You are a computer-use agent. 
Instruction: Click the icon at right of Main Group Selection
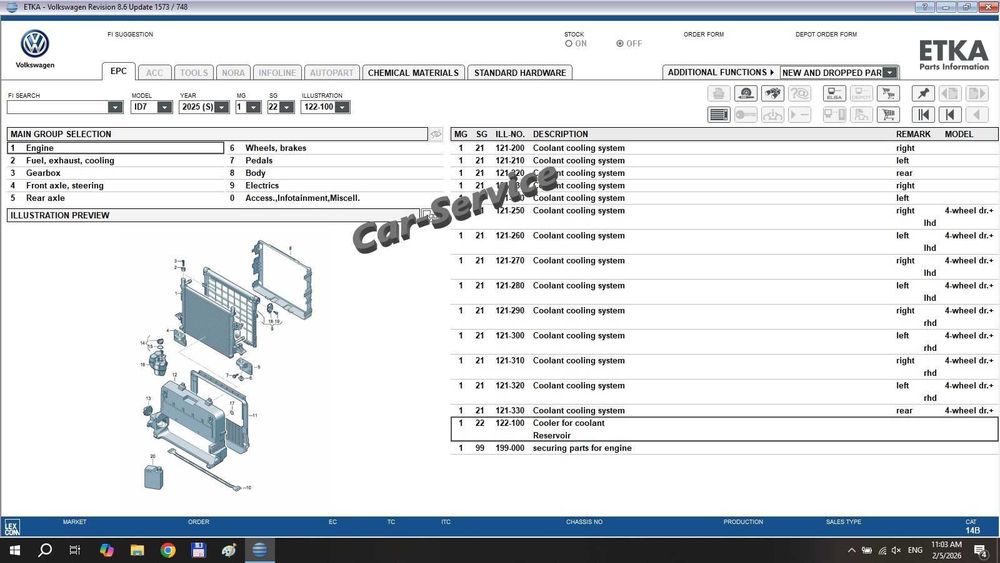coord(436,135)
